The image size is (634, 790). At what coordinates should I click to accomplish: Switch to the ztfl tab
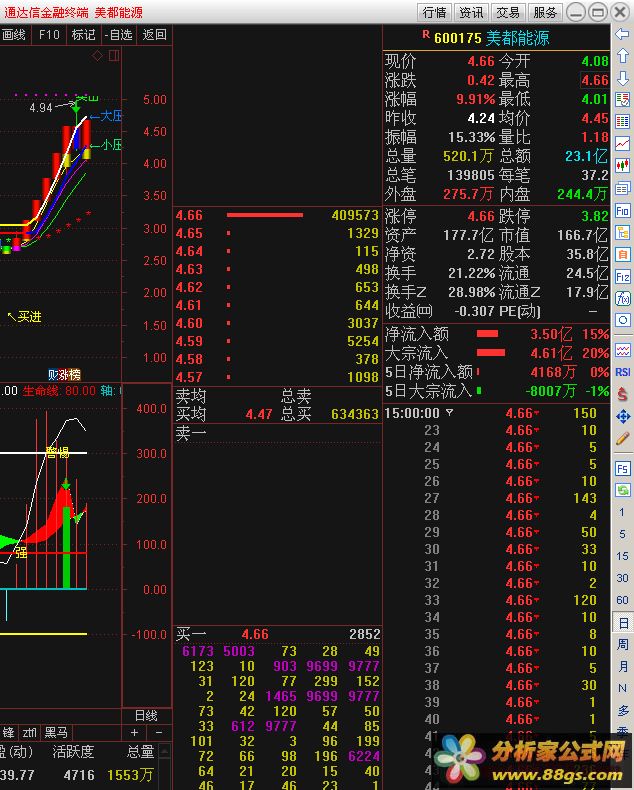click(30, 732)
